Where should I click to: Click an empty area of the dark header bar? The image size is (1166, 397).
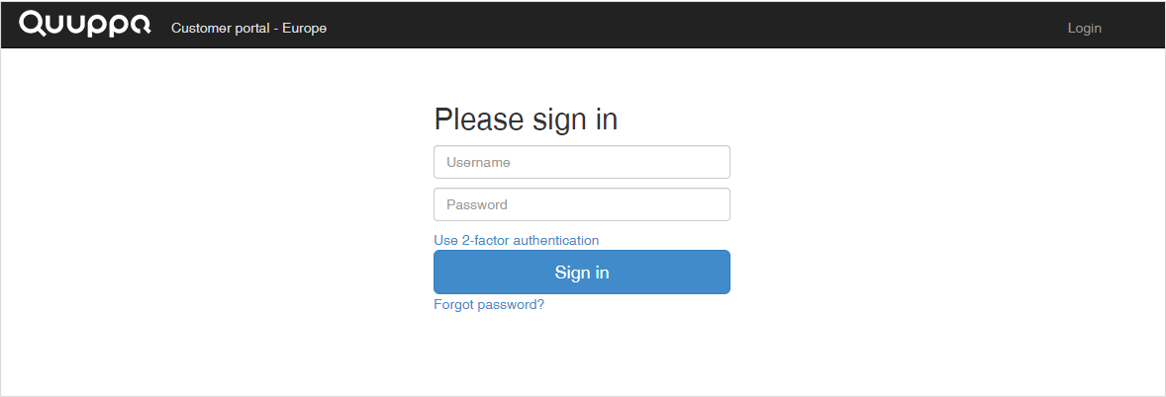[669, 25]
